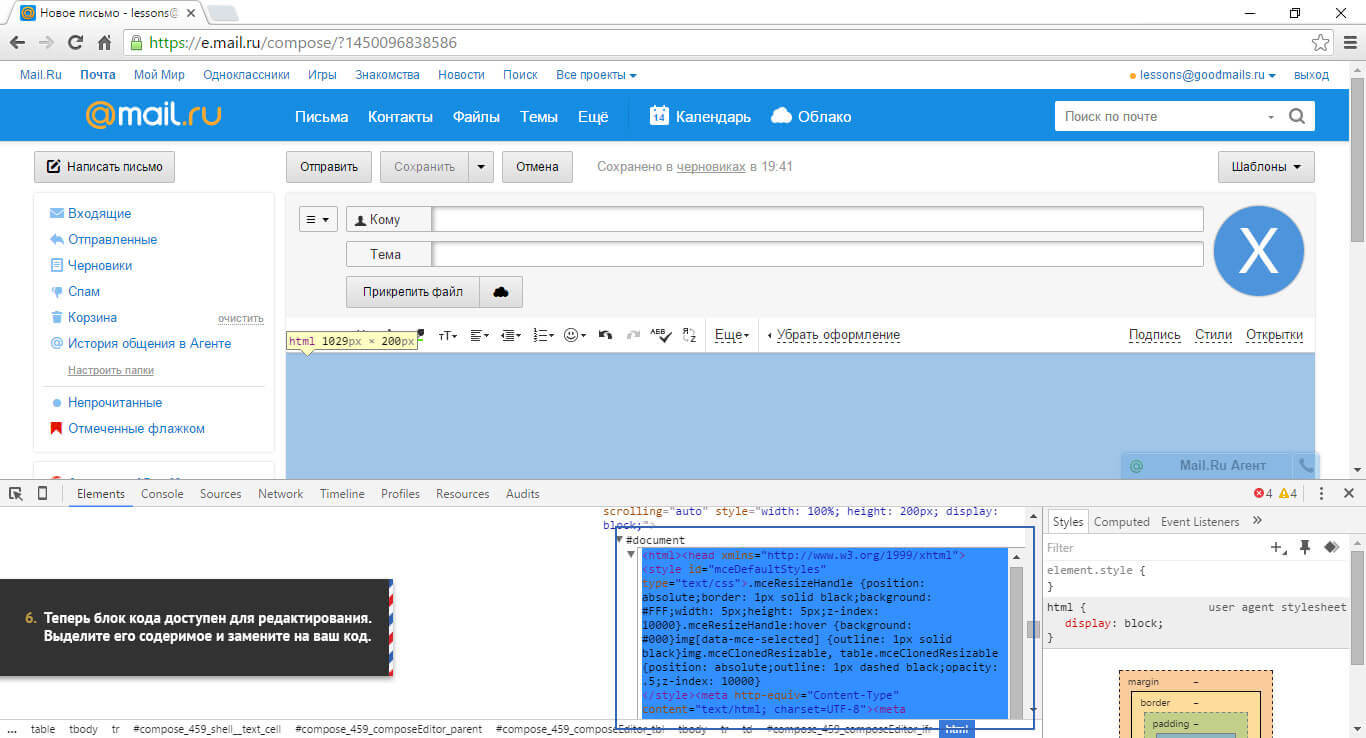Open the Ещё dropdown in editor toolbar
This screenshot has height=738, width=1366.
click(732, 336)
